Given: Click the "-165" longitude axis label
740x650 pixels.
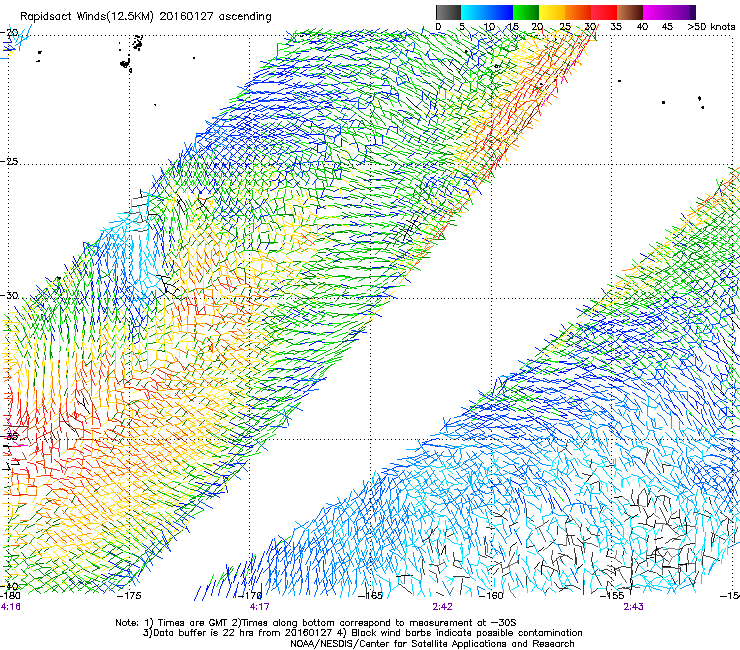Looking at the screenshot, I should click(370, 595).
